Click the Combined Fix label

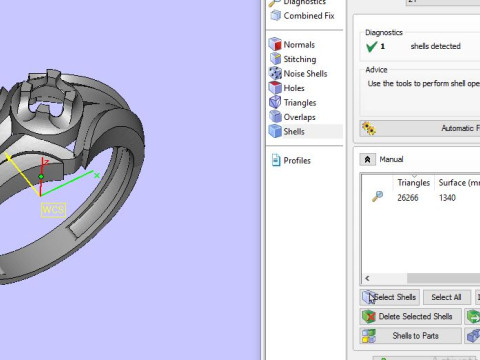[x=309, y=16]
